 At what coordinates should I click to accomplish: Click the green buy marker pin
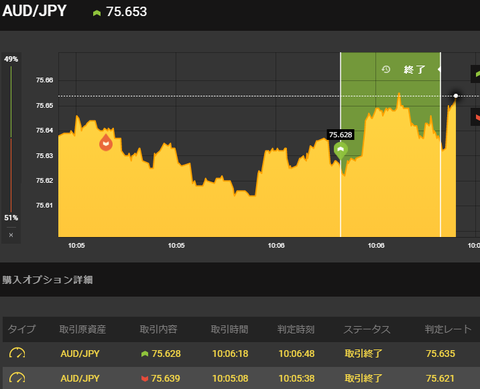pos(340,151)
